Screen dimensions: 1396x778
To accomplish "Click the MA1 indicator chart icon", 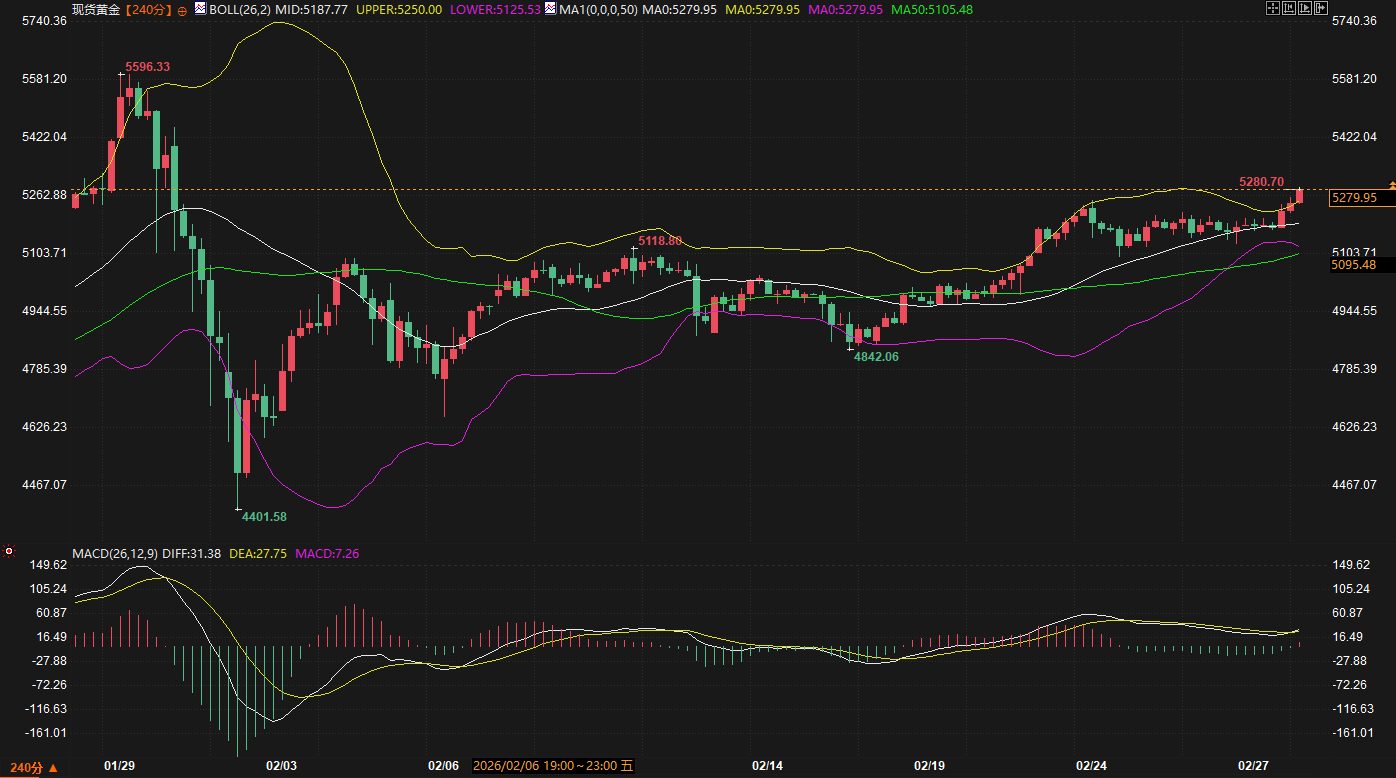I will pos(550,9).
